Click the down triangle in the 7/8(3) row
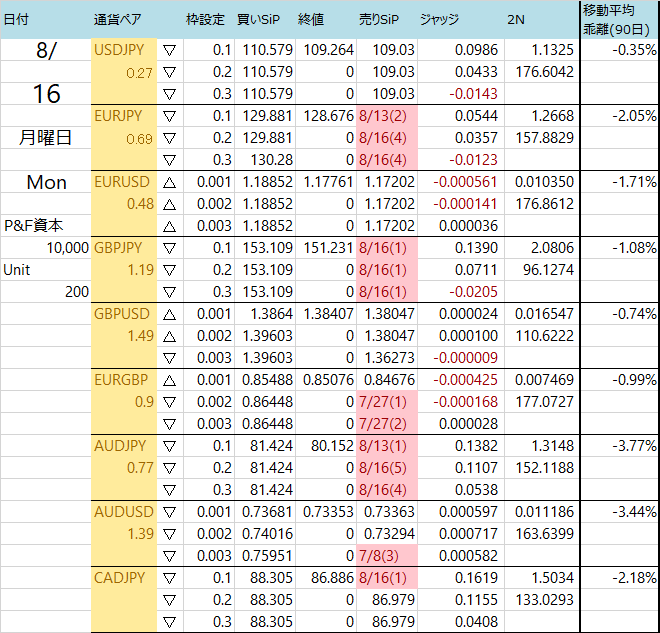Image resolution: width=660 pixels, height=633 pixels. tap(169, 556)
